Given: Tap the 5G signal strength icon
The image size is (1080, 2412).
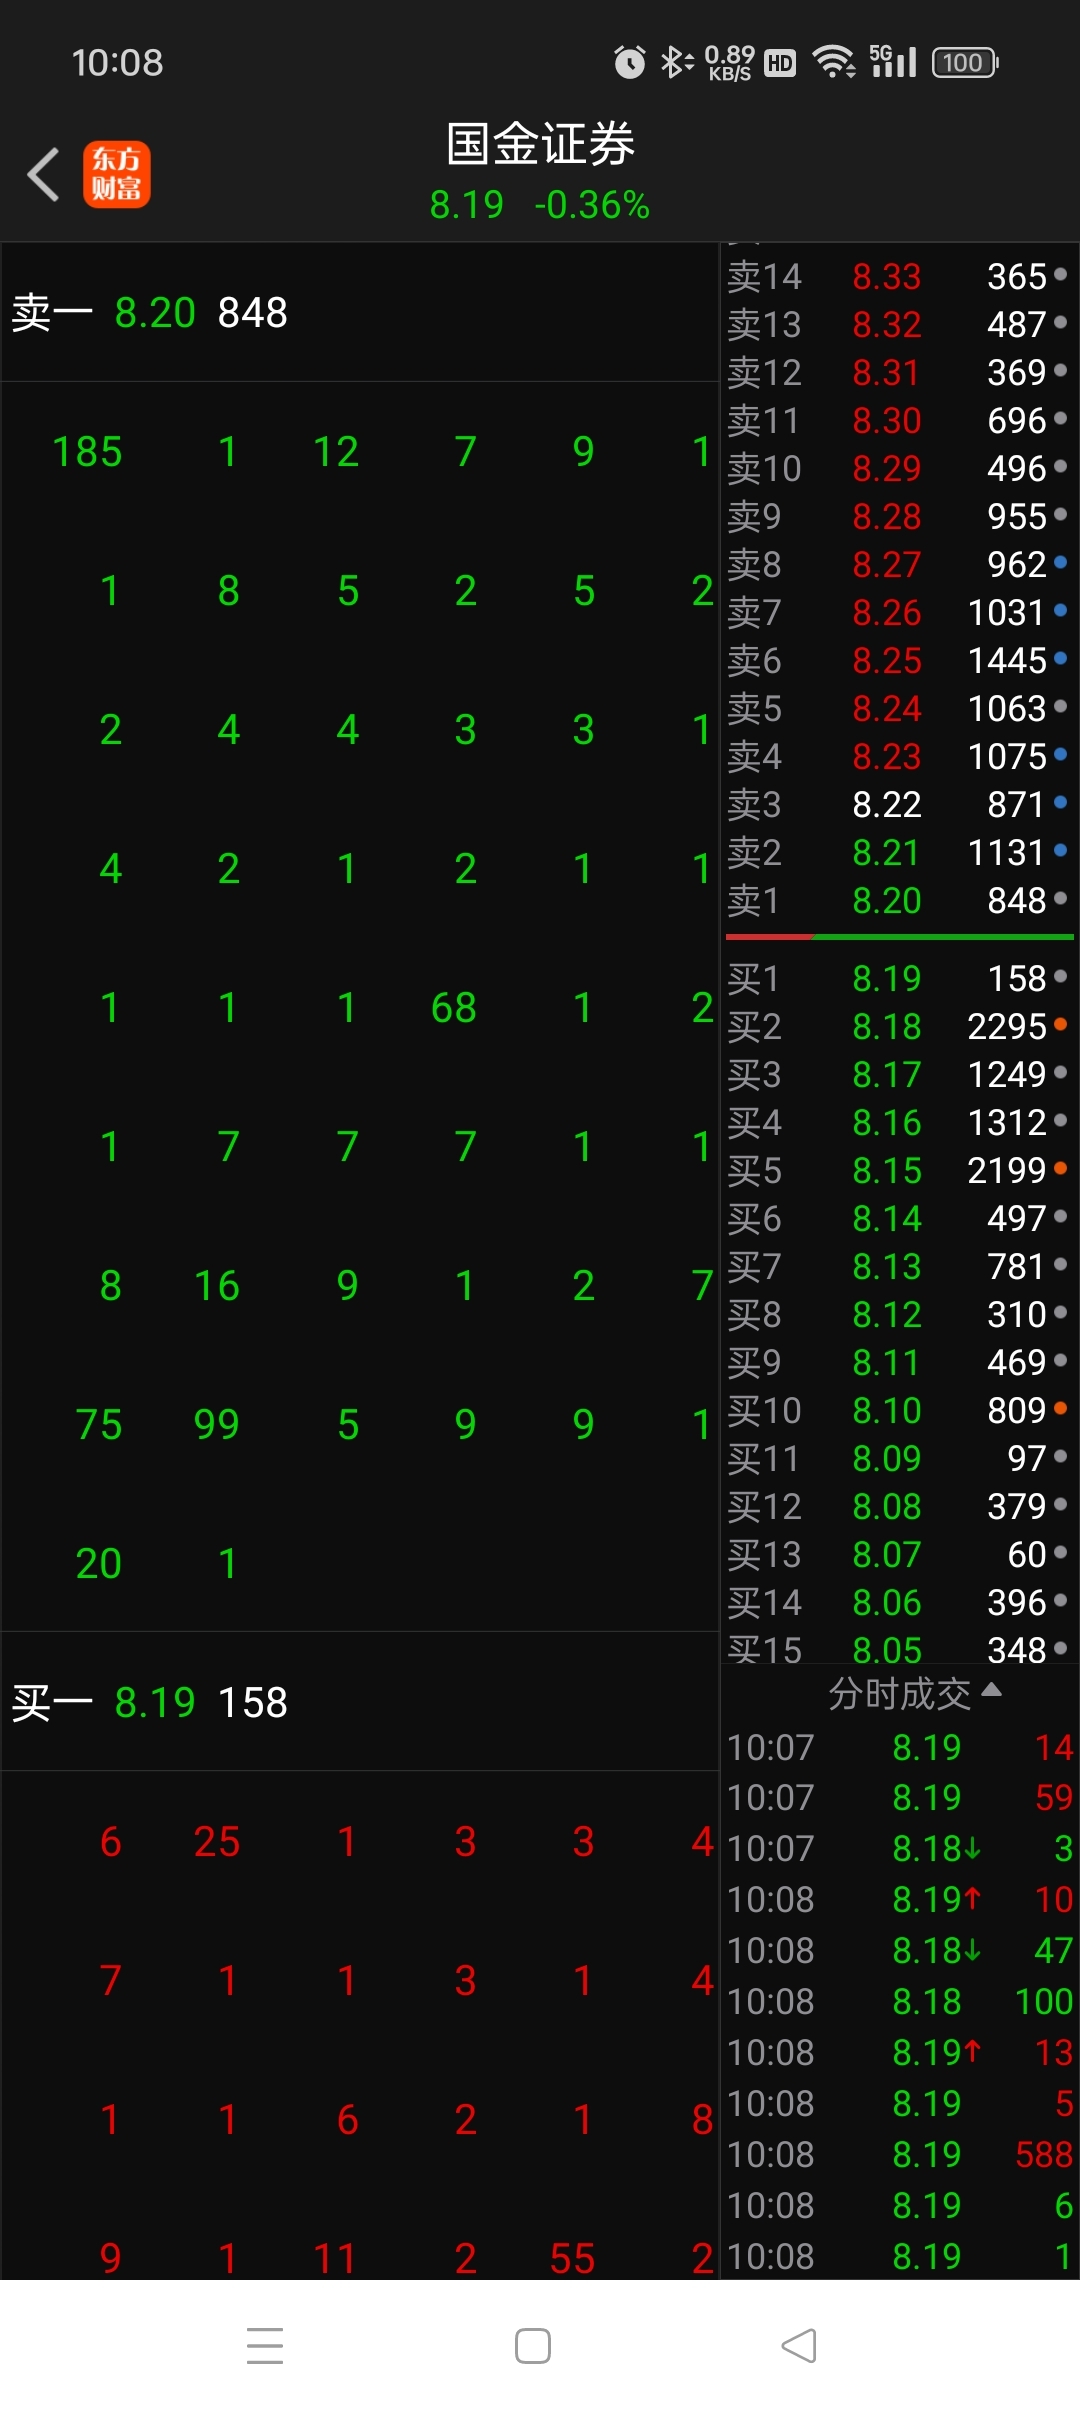Looking at the screenshot, I should coord(893,61).
